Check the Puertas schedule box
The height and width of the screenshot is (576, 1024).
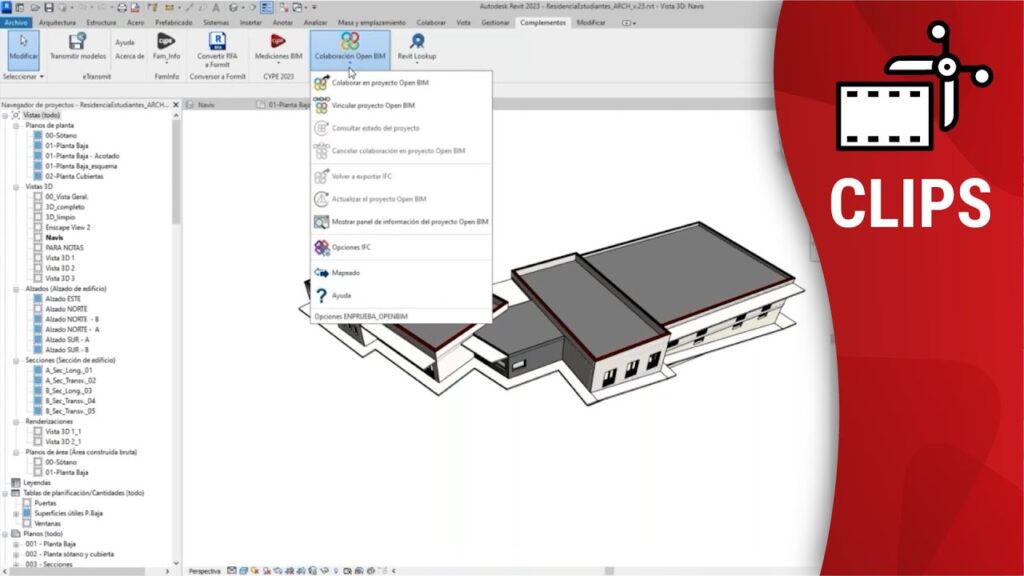click(x=27, y=502)
